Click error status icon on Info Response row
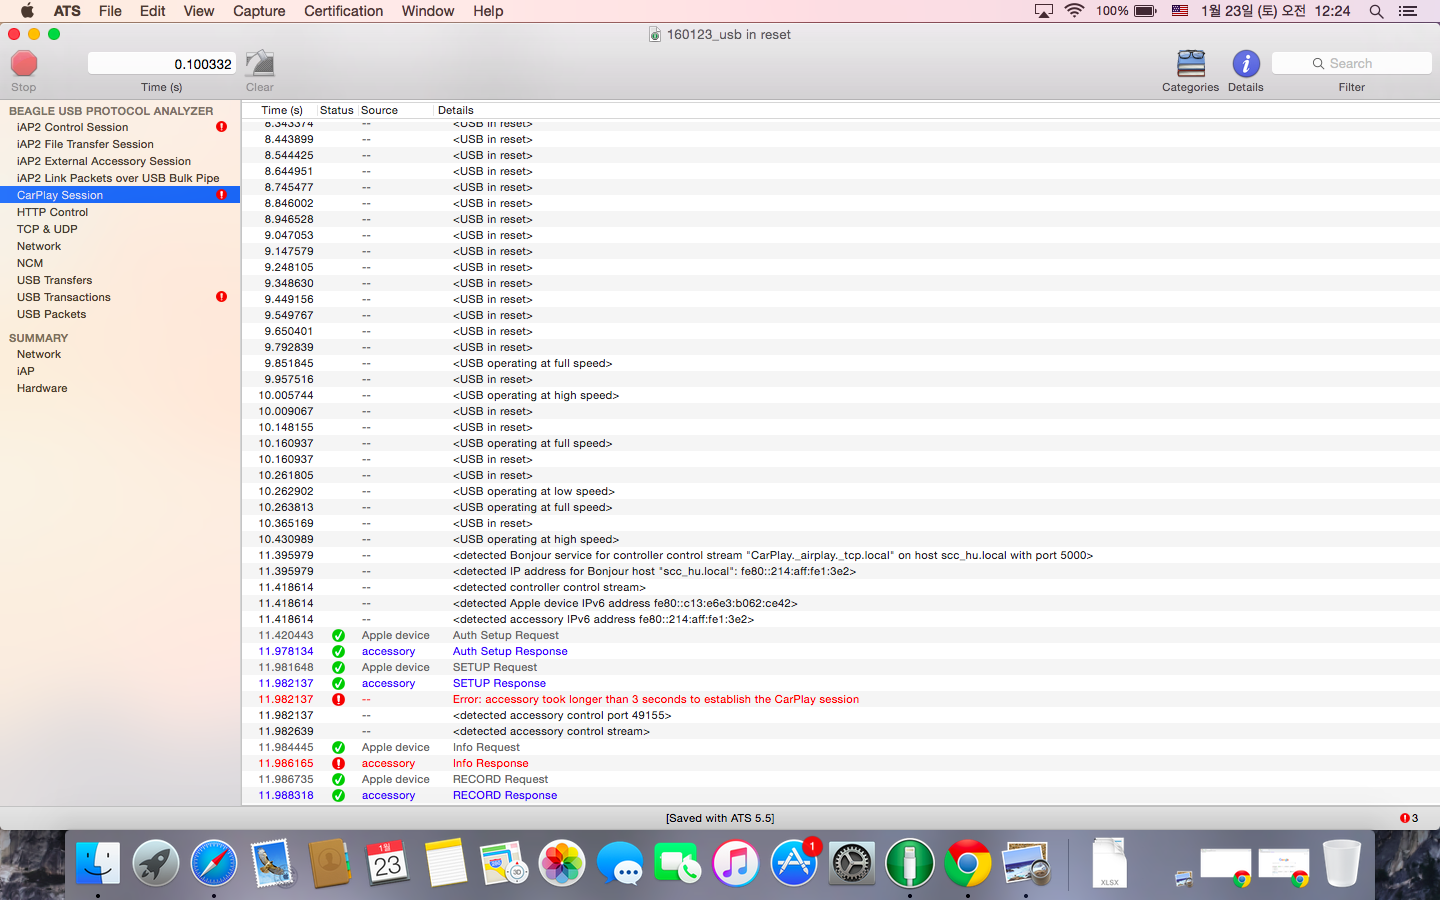Viewport: 1440px width, 900px height. tap(338, 763)
